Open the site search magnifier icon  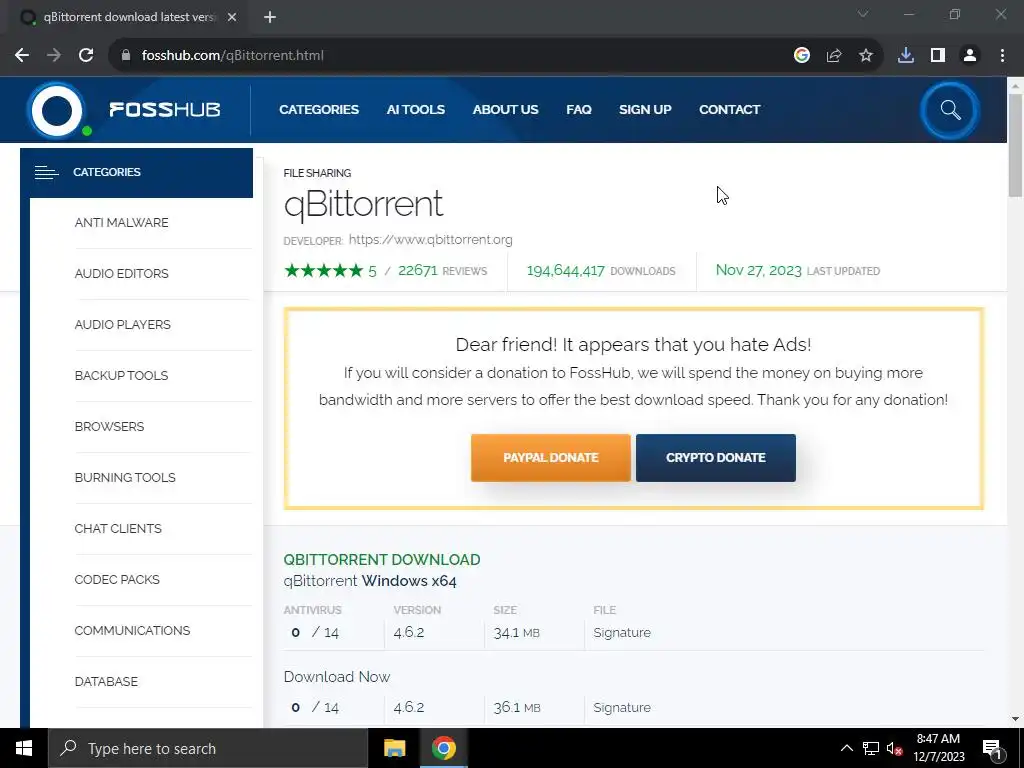(x=950, y=110)
